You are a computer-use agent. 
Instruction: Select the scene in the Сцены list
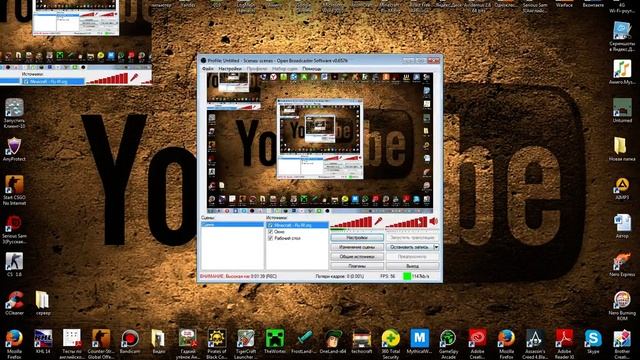(x=233, y=224)
